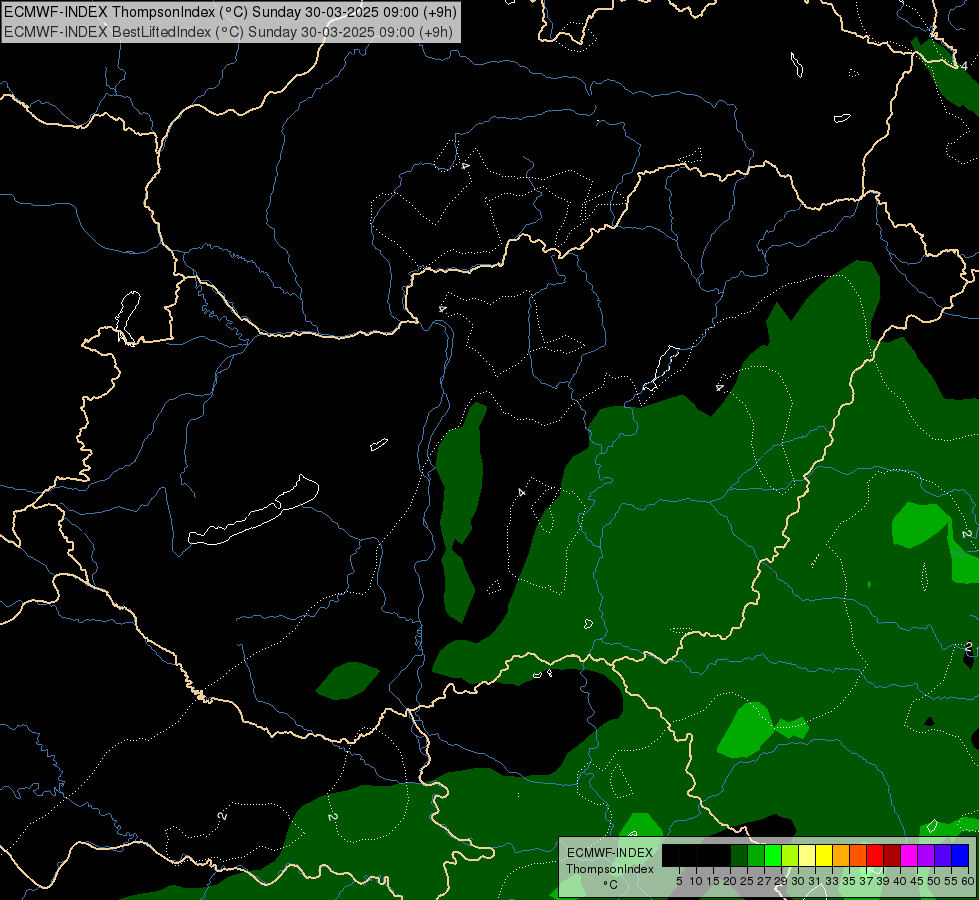Click the legend tick label 15
979x900 pixels.
click(713, 881)
